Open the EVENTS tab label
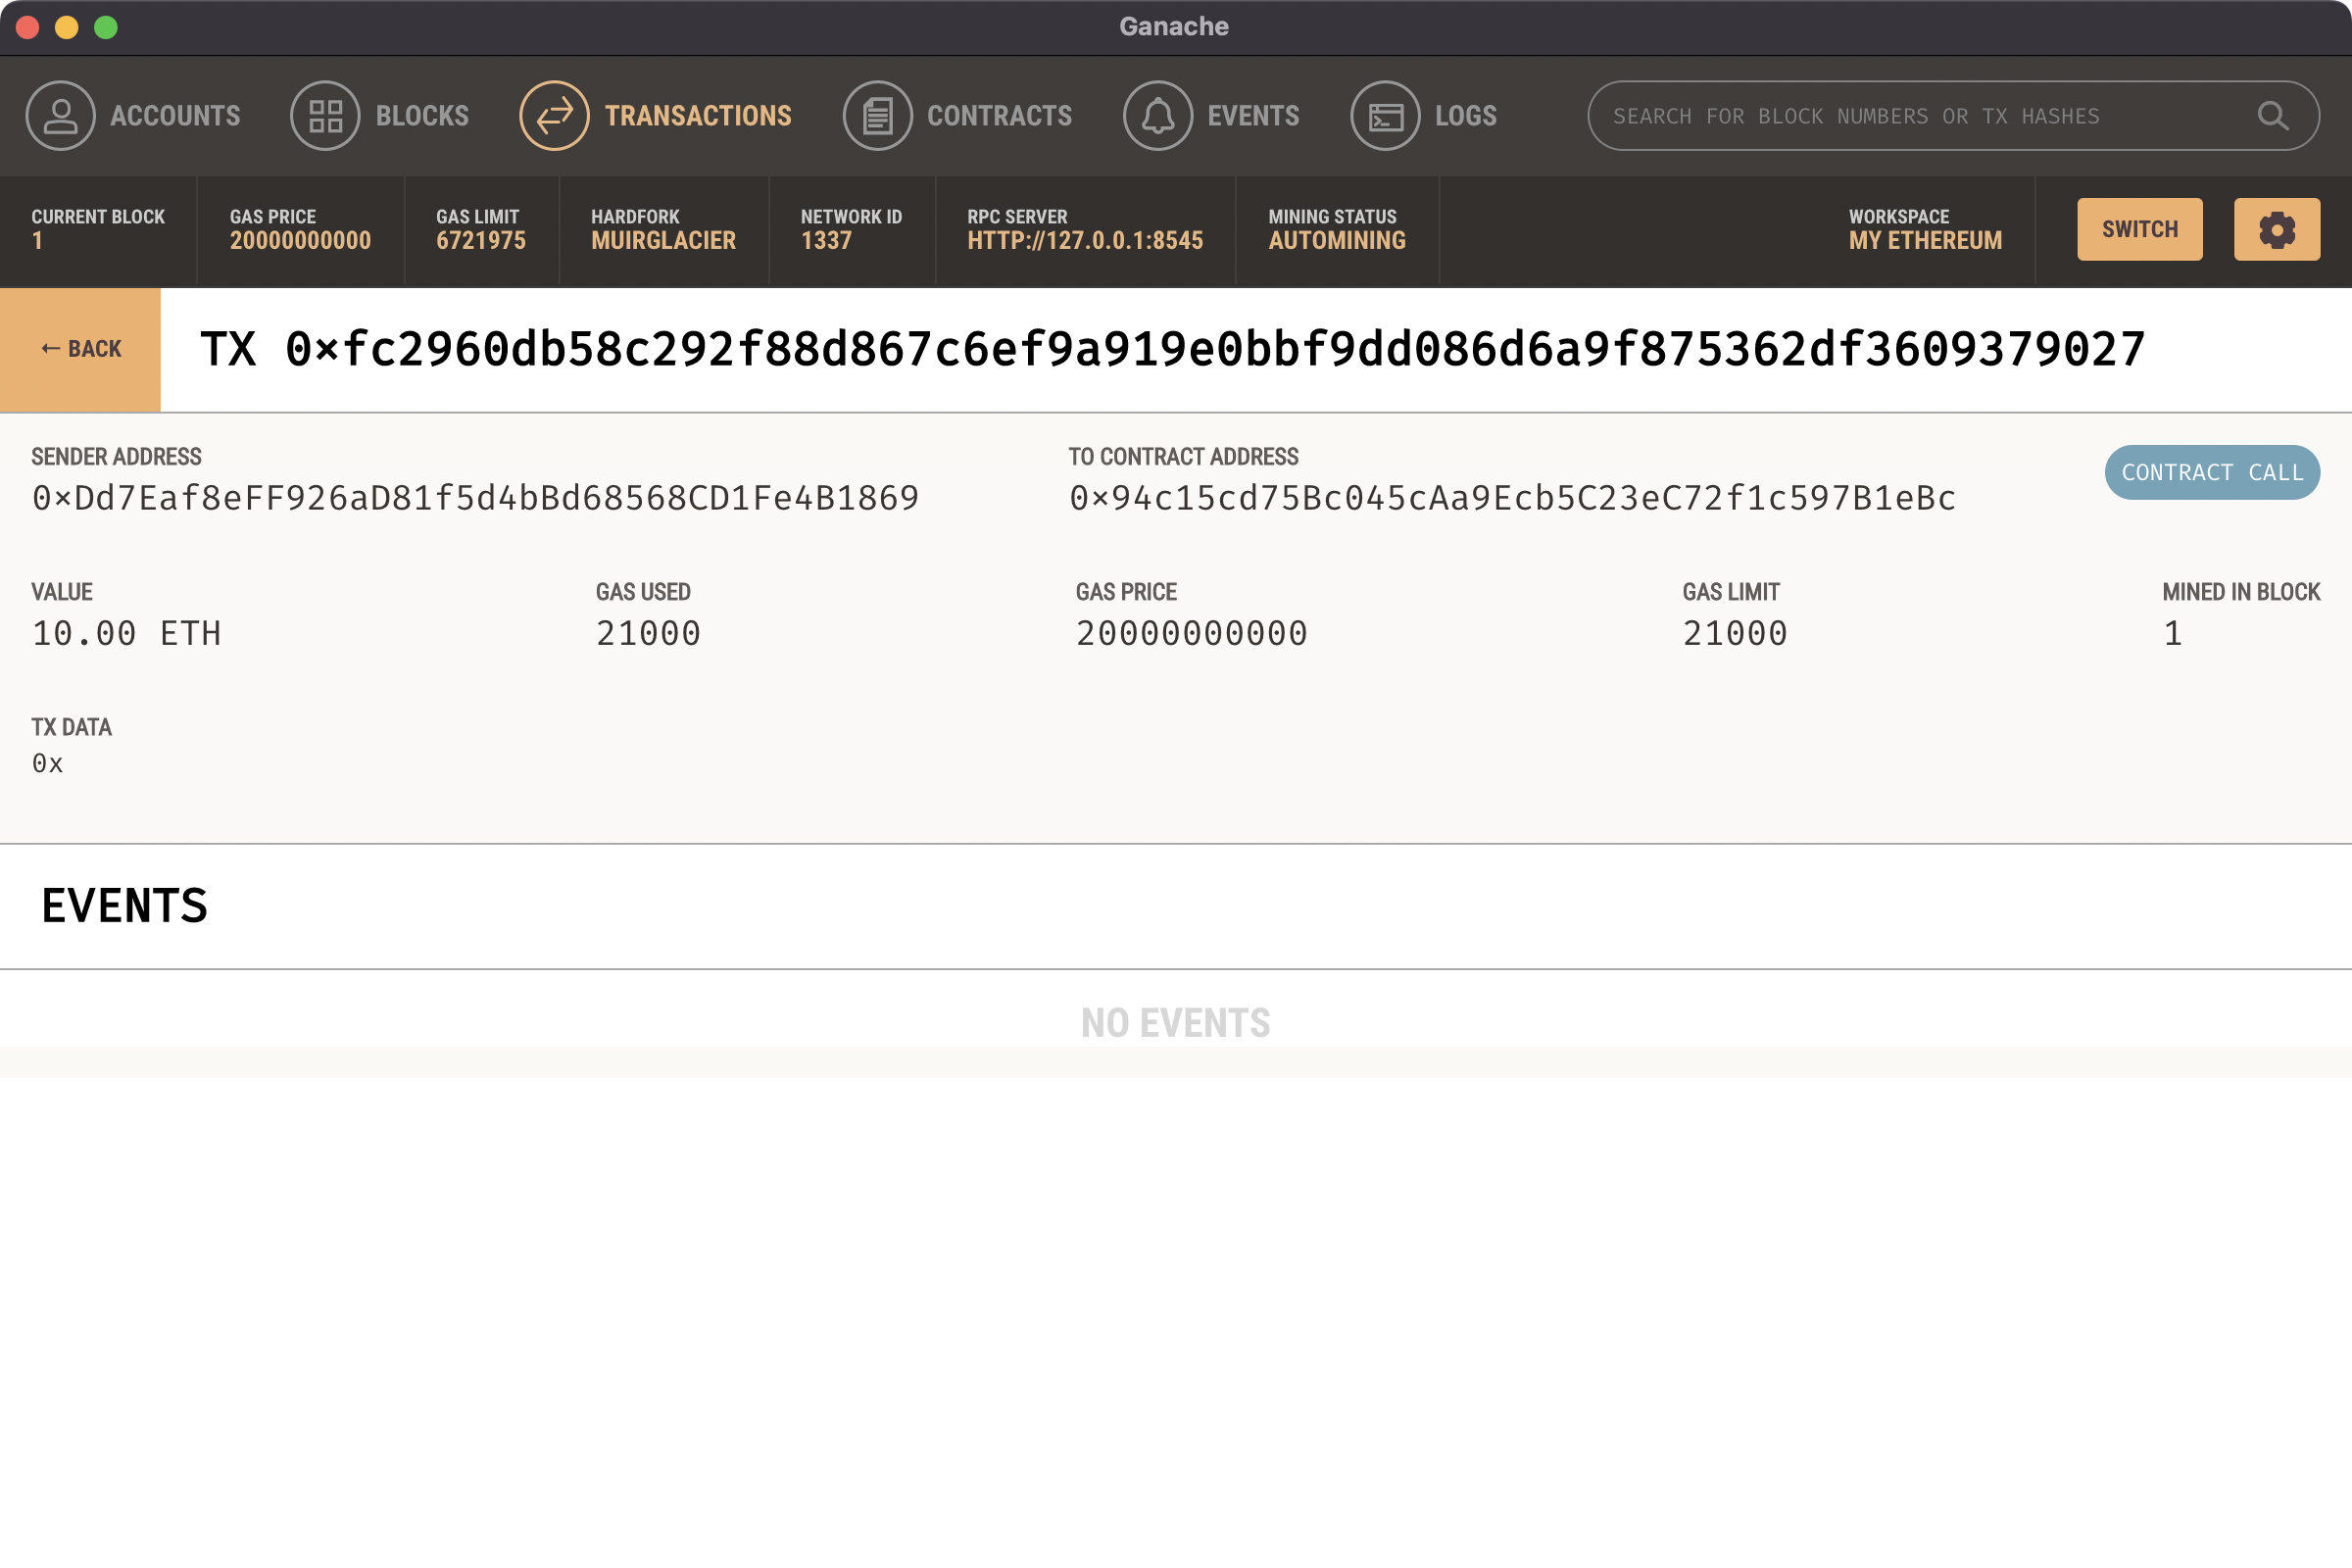The image size is (2352, 1568). 1253,116
